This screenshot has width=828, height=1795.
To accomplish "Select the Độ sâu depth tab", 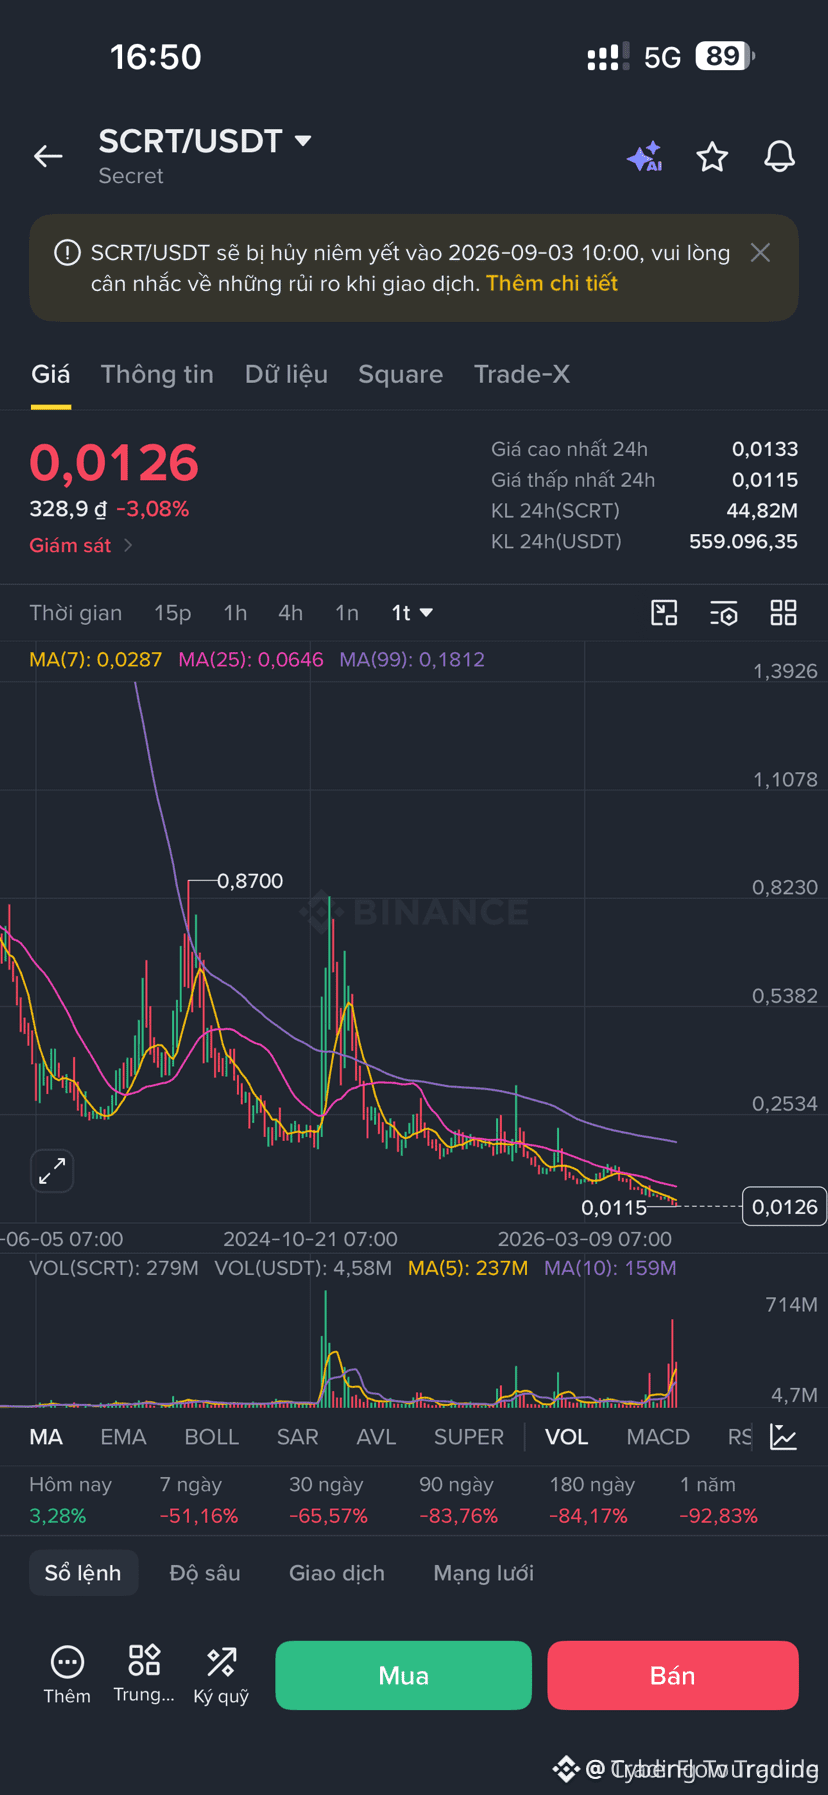I will pyautogui.click(x=205, y=1573).
